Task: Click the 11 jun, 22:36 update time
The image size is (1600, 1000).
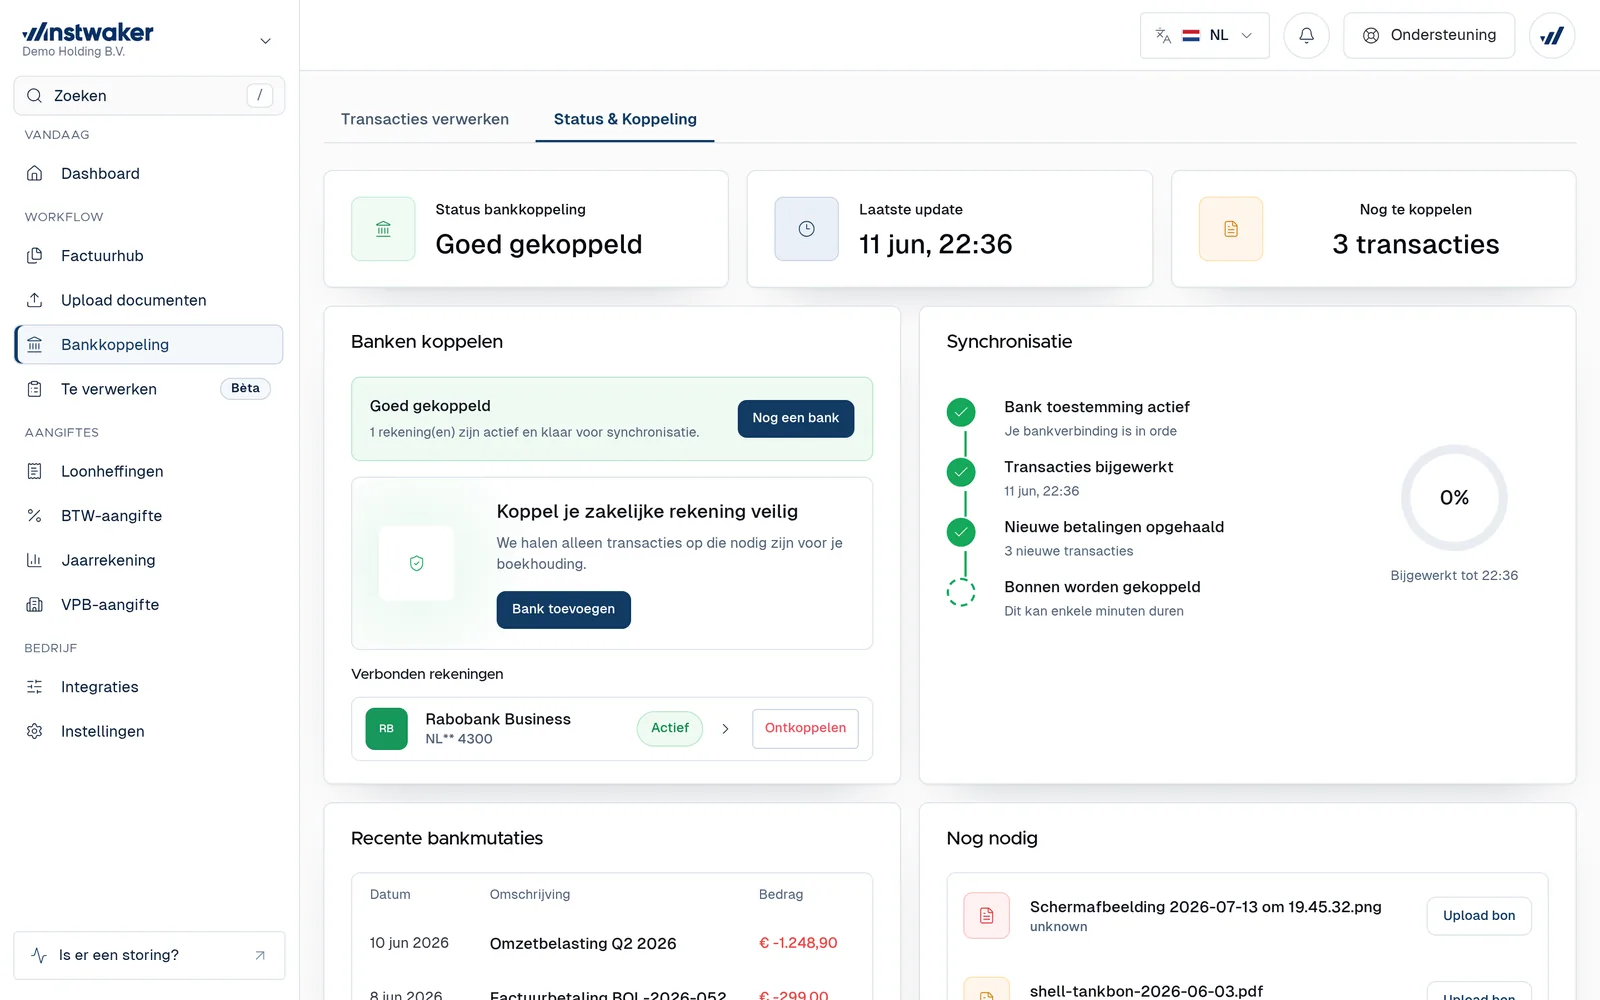Action: 936,244
